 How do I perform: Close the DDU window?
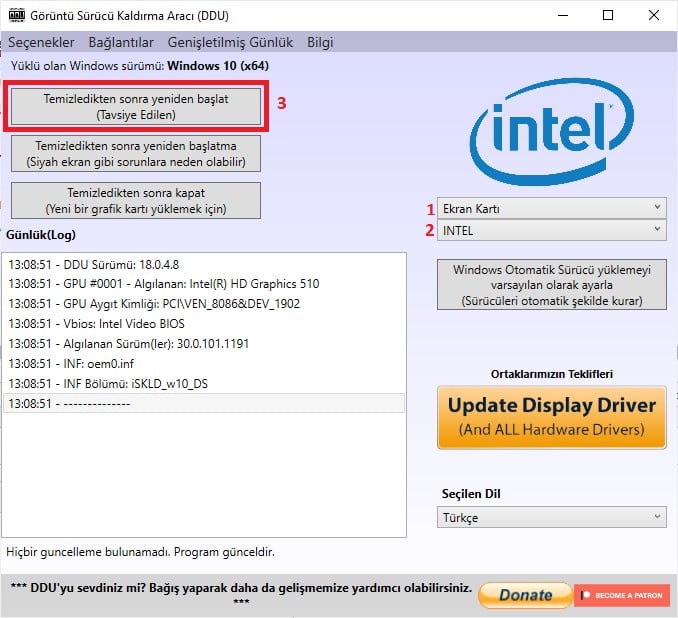654,16
